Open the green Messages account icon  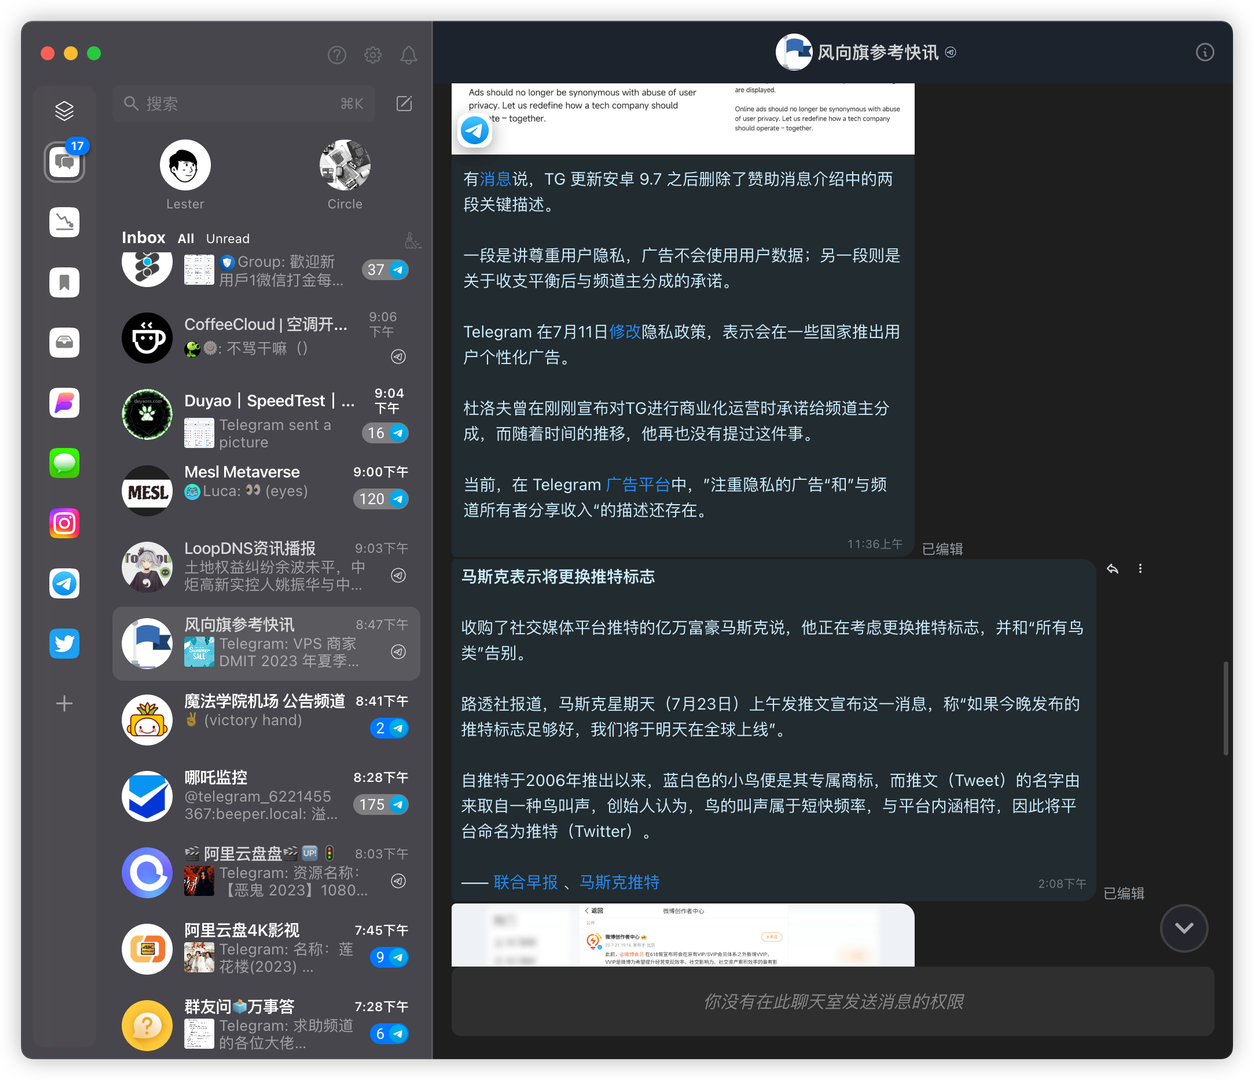(x=64, y=463)
